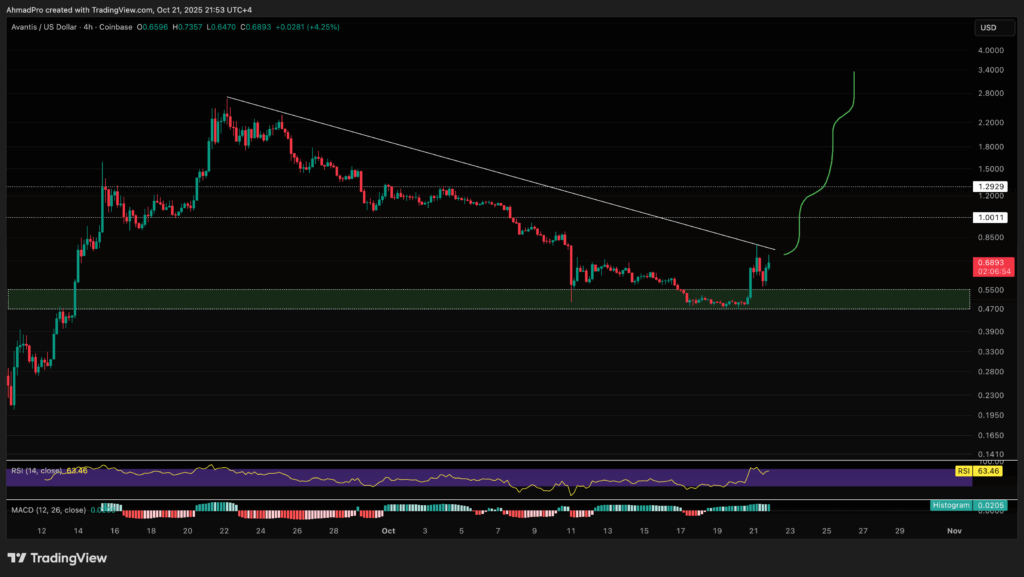Screen dimensions: 1024x577
Task: Click the yellow RSI badge on the right scale
Action: (x=962, y=471)
